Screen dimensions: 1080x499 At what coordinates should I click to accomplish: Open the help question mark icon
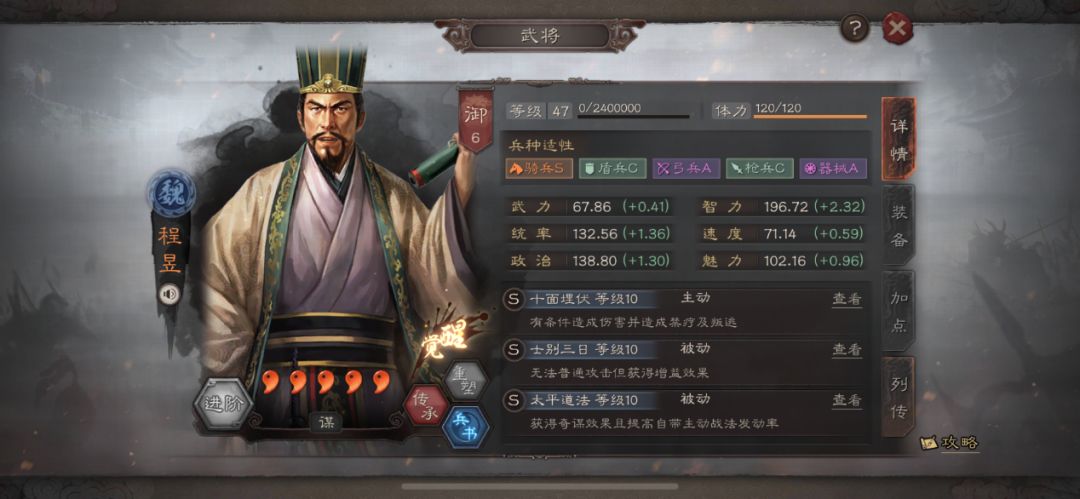click(855, 28)
